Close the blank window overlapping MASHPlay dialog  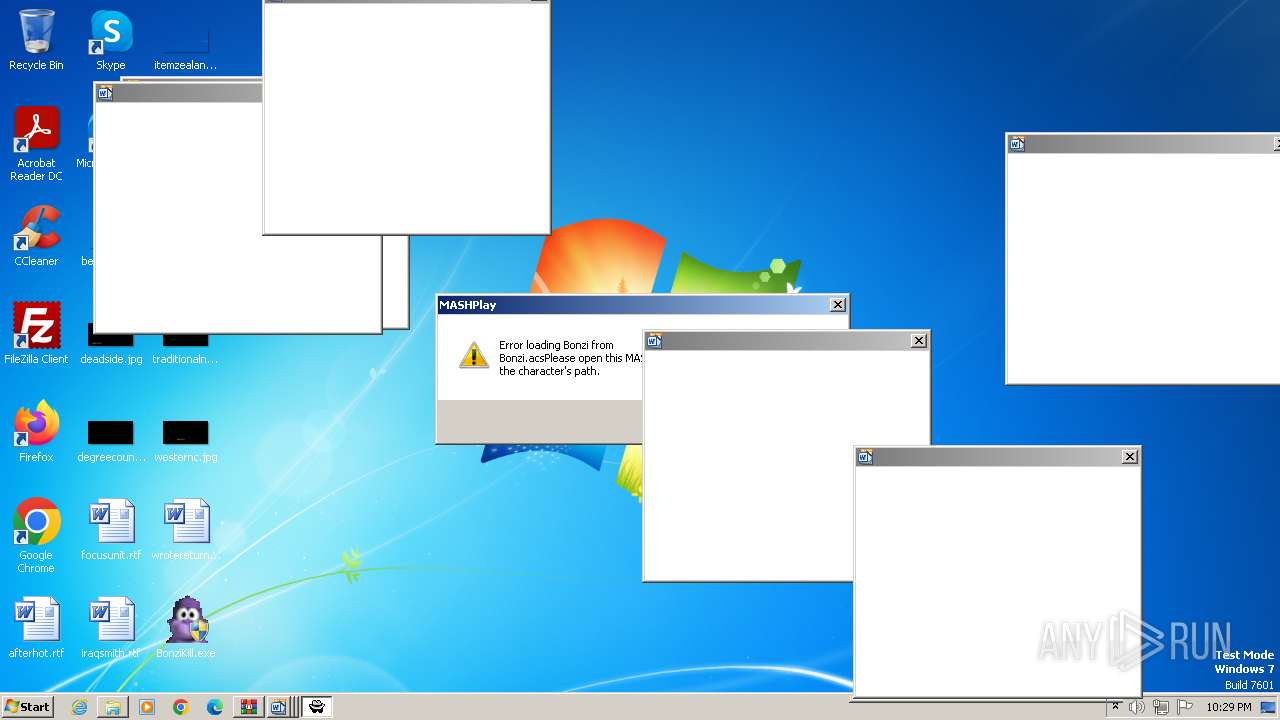click(919, 341)
